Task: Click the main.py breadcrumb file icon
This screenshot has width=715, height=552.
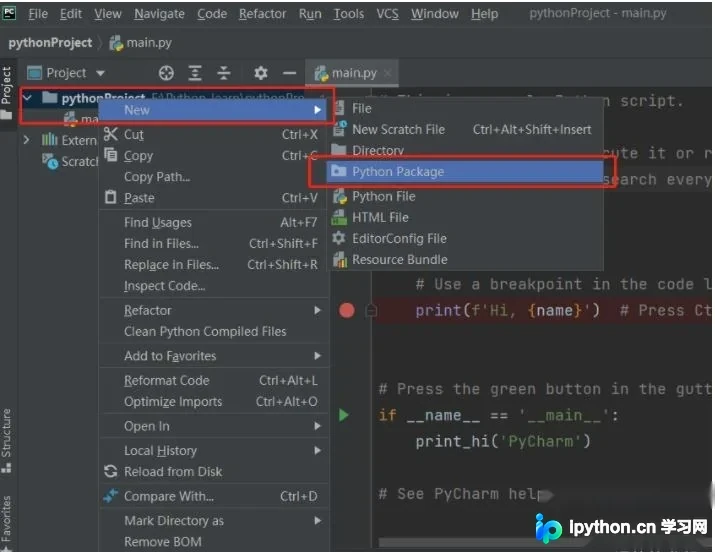Action: (x=116, y=43)
